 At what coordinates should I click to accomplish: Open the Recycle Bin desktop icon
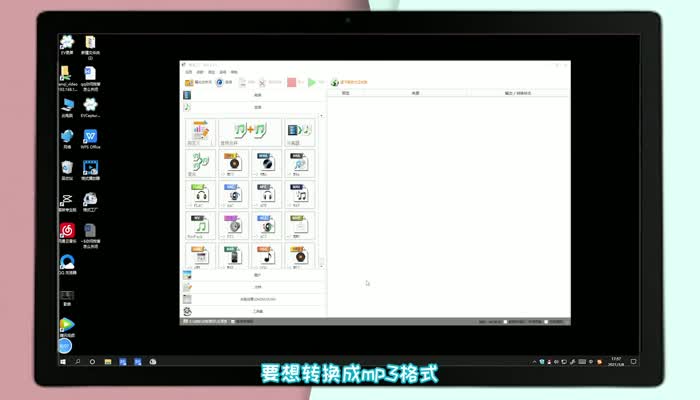coord(67,171)
